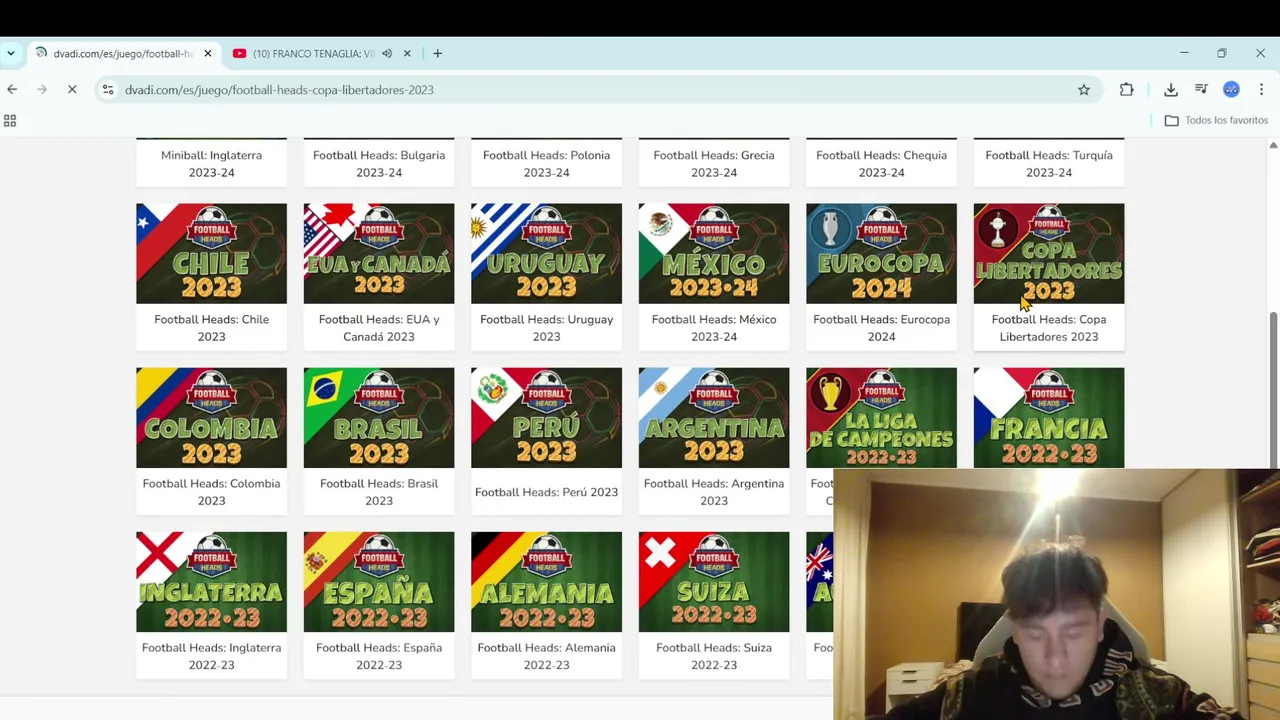Stop loading via the X icon
Screen dimensions: 1280x720
(72, 90)
